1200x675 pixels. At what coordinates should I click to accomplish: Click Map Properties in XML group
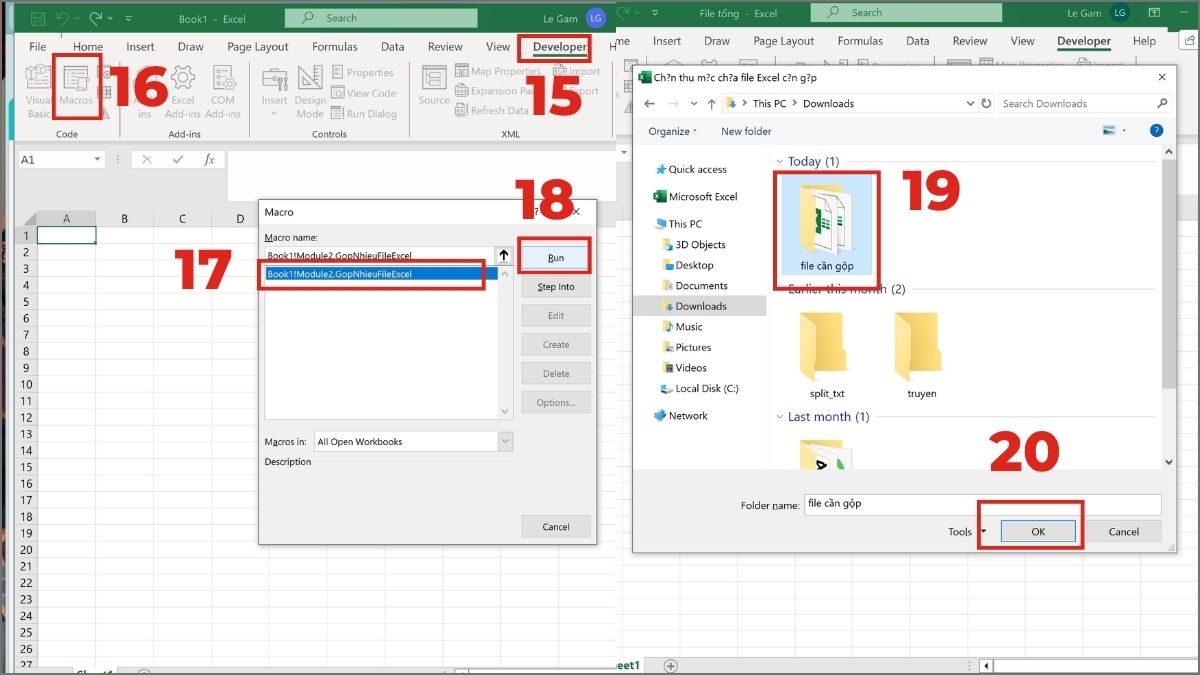coord(498,71)
